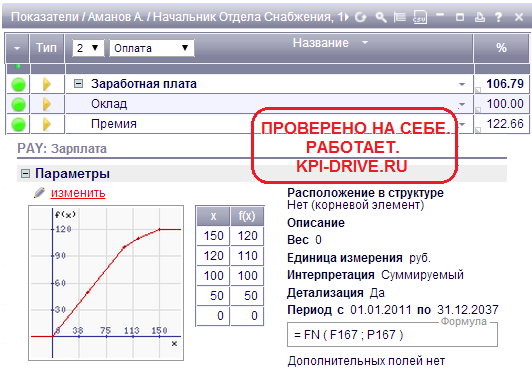This screenshot has height=369, width=532.
Task: Click the formula field FN ( F167 ; P167 )
Action: [392, 335]
